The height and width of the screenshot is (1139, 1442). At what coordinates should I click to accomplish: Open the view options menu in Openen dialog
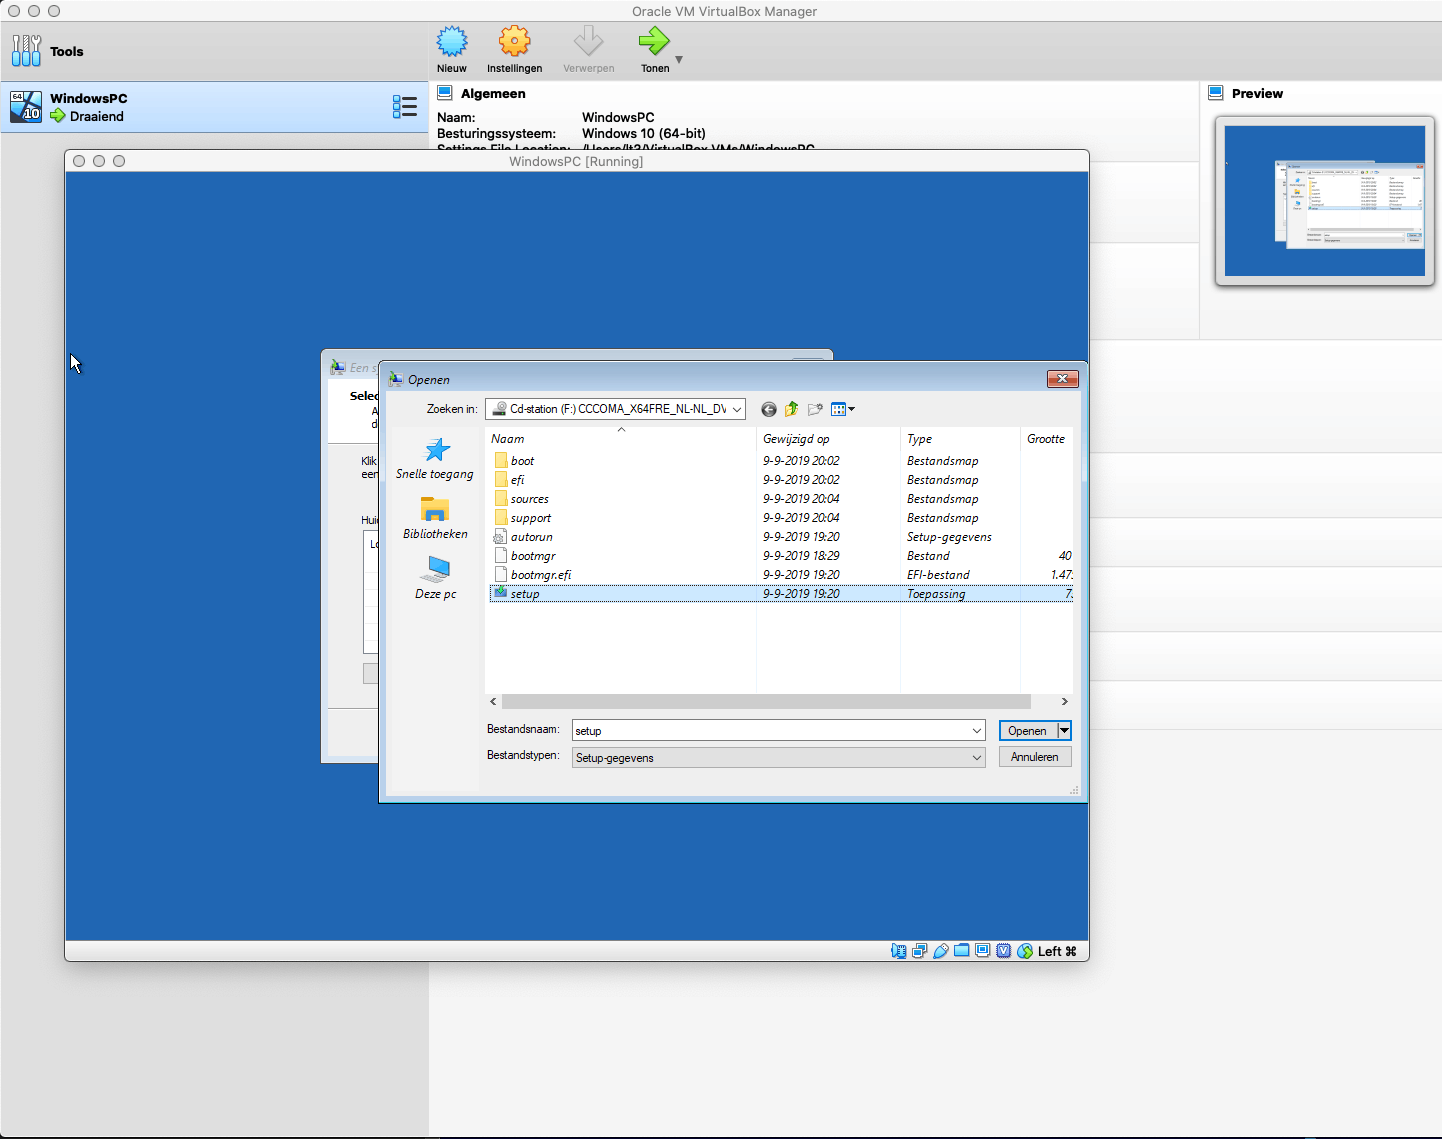click(843, 409)
